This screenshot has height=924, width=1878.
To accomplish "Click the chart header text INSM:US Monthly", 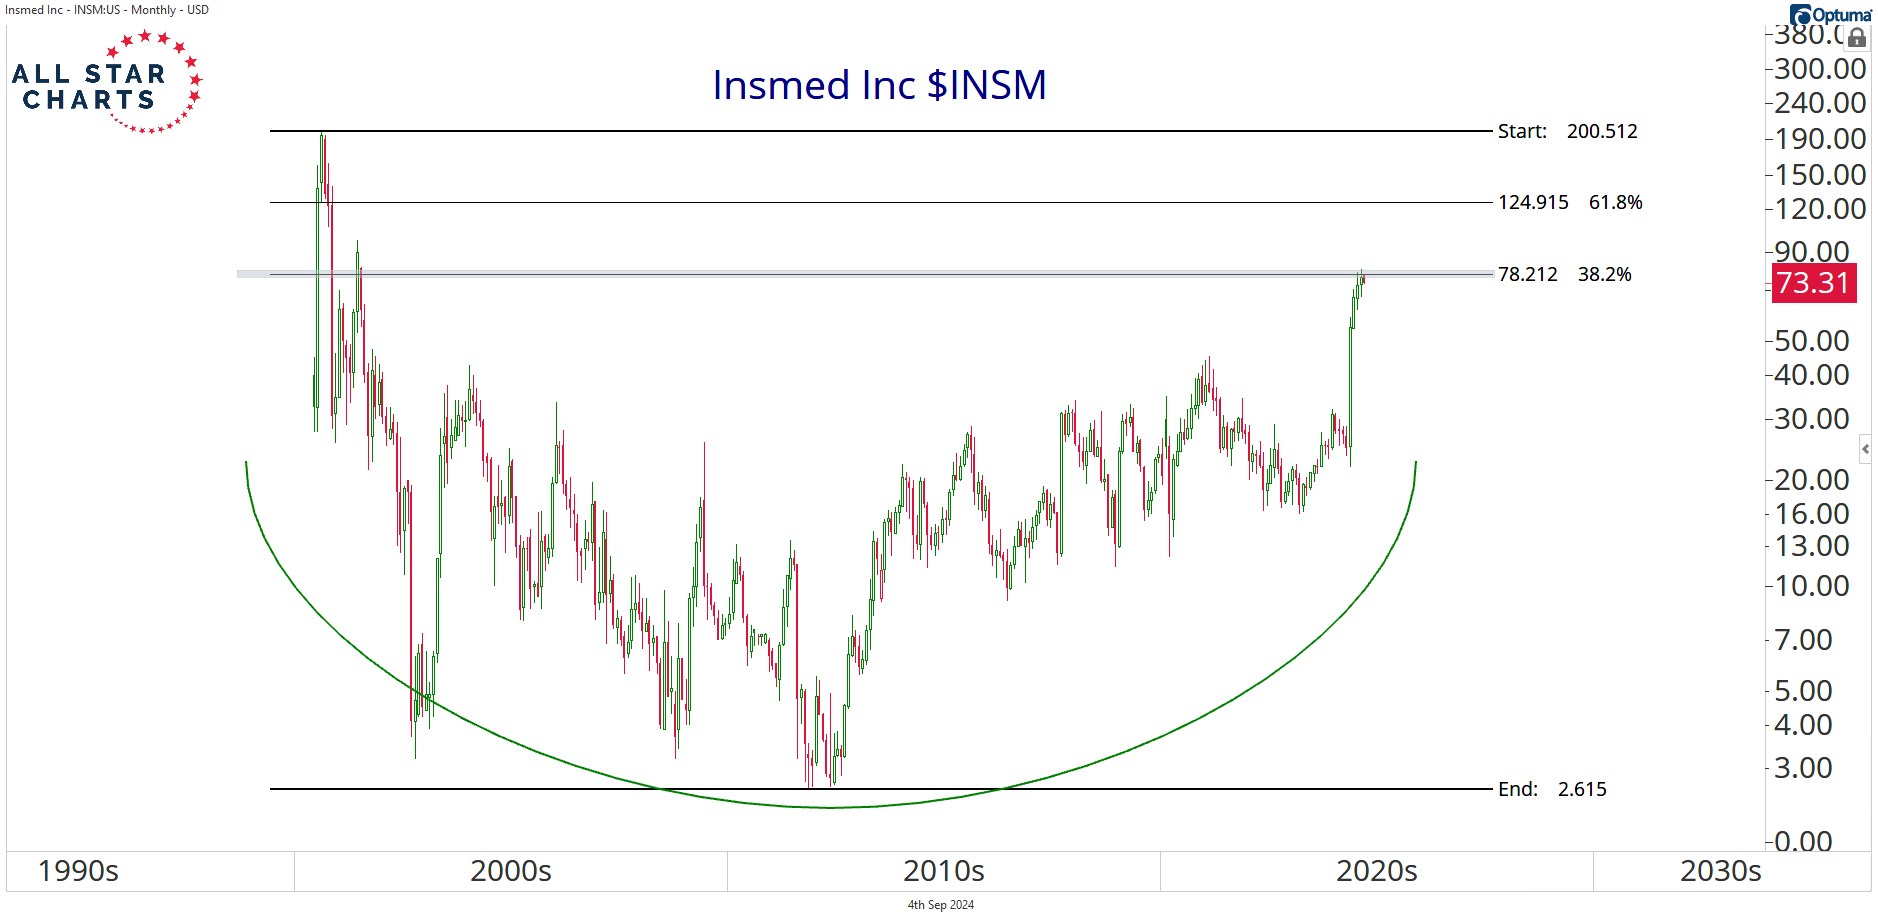I will pyautogui.click(x=107, y=10).
